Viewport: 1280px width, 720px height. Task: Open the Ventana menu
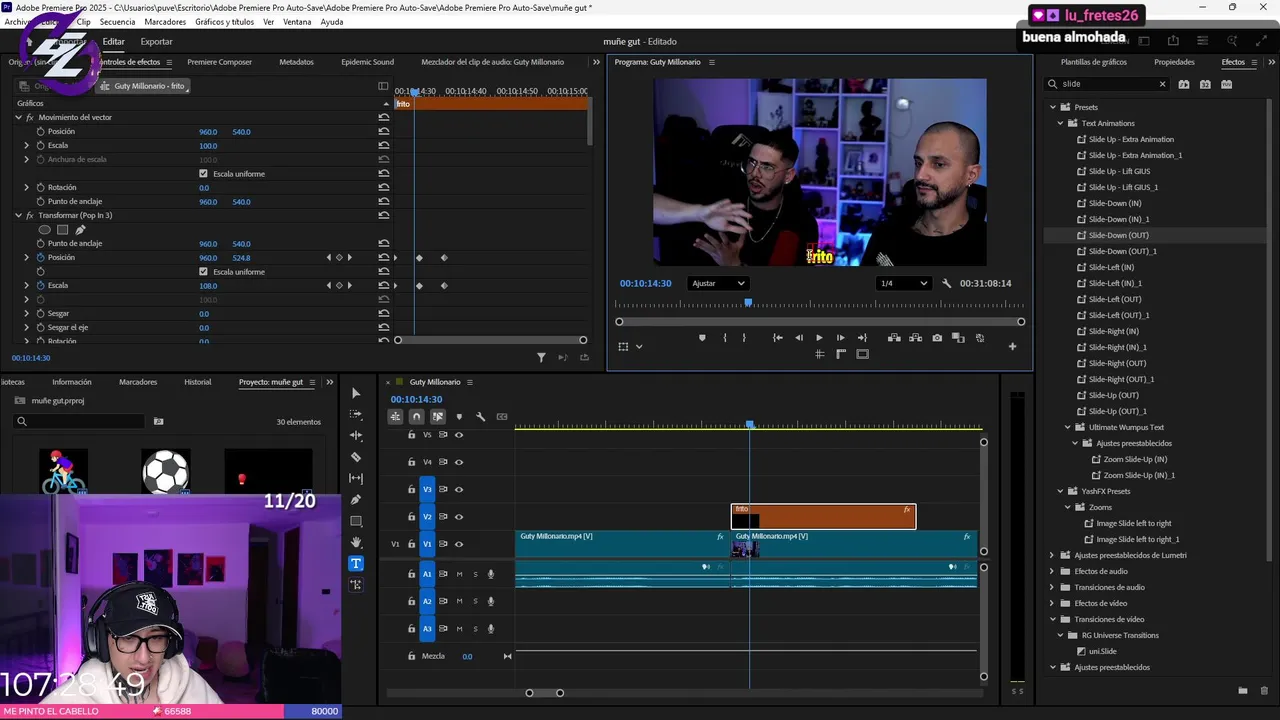click(297, 22)
